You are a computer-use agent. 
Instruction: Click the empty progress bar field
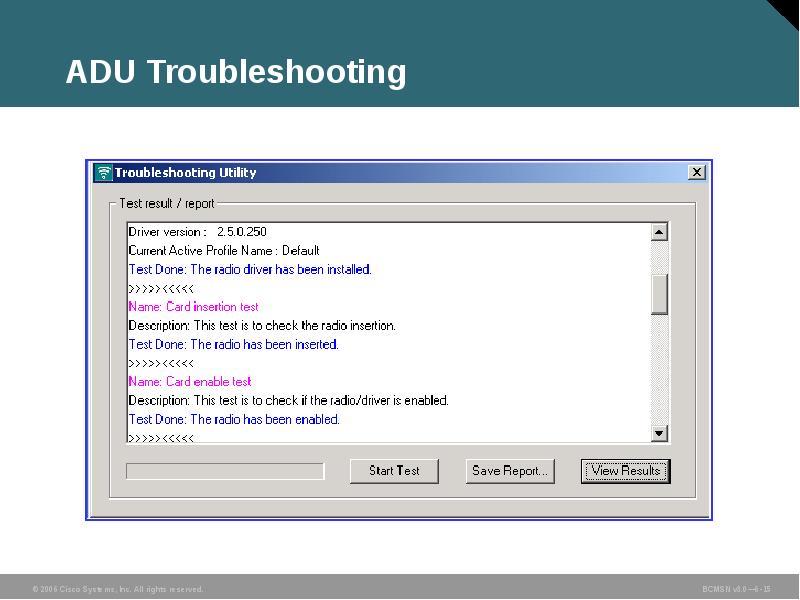(227, 470)
